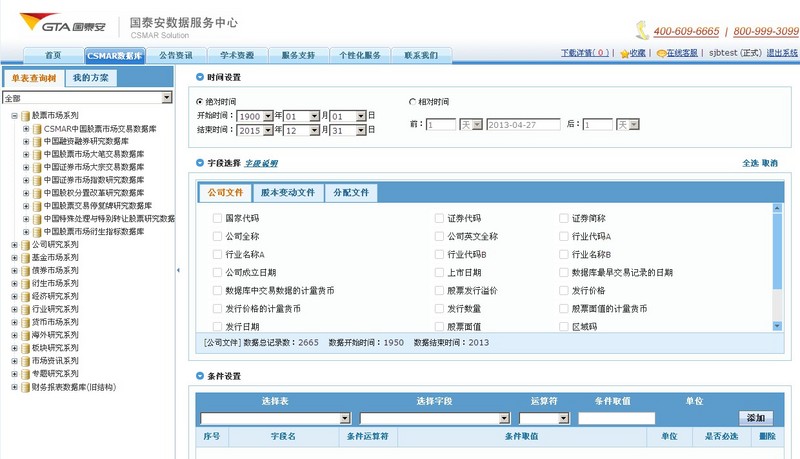Click stacked-database icon beside 基金市场系列
This screenshot has height=459, width=800.
pos(26,258)
